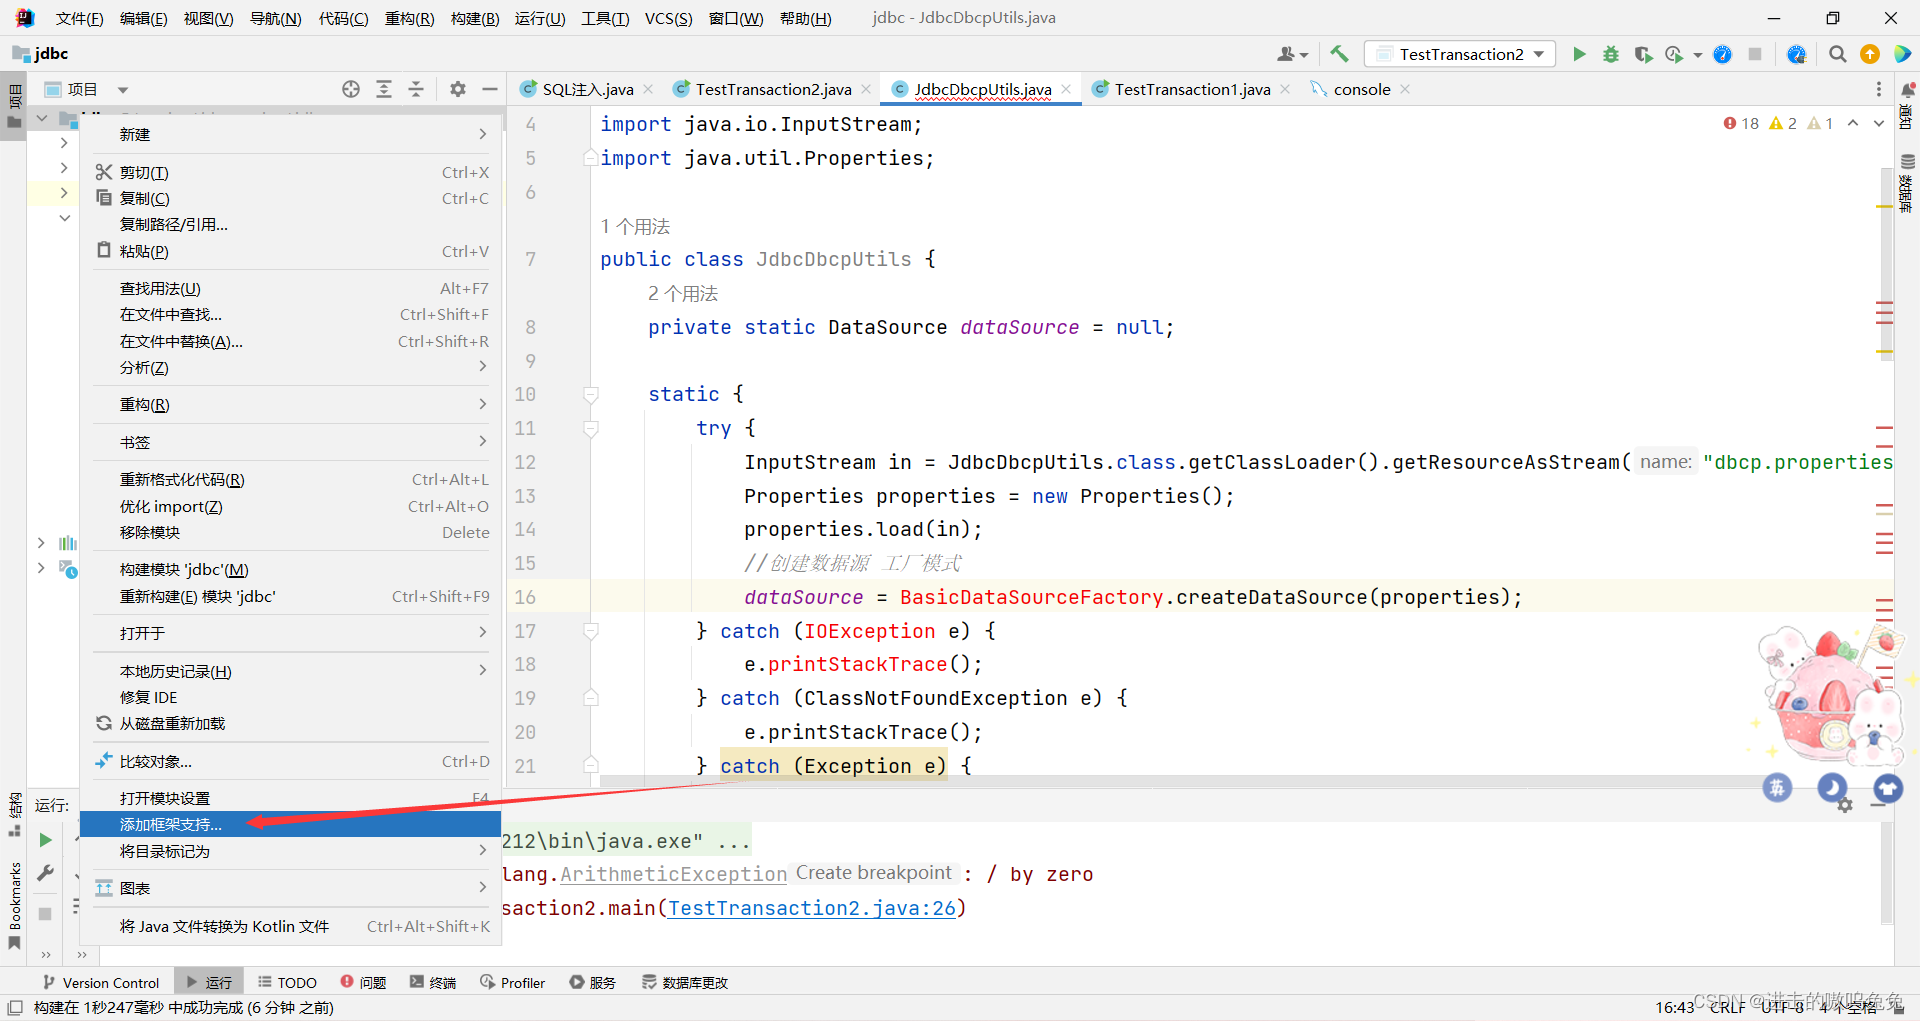Open 终端 terminal tool window

tap(432, 982)
